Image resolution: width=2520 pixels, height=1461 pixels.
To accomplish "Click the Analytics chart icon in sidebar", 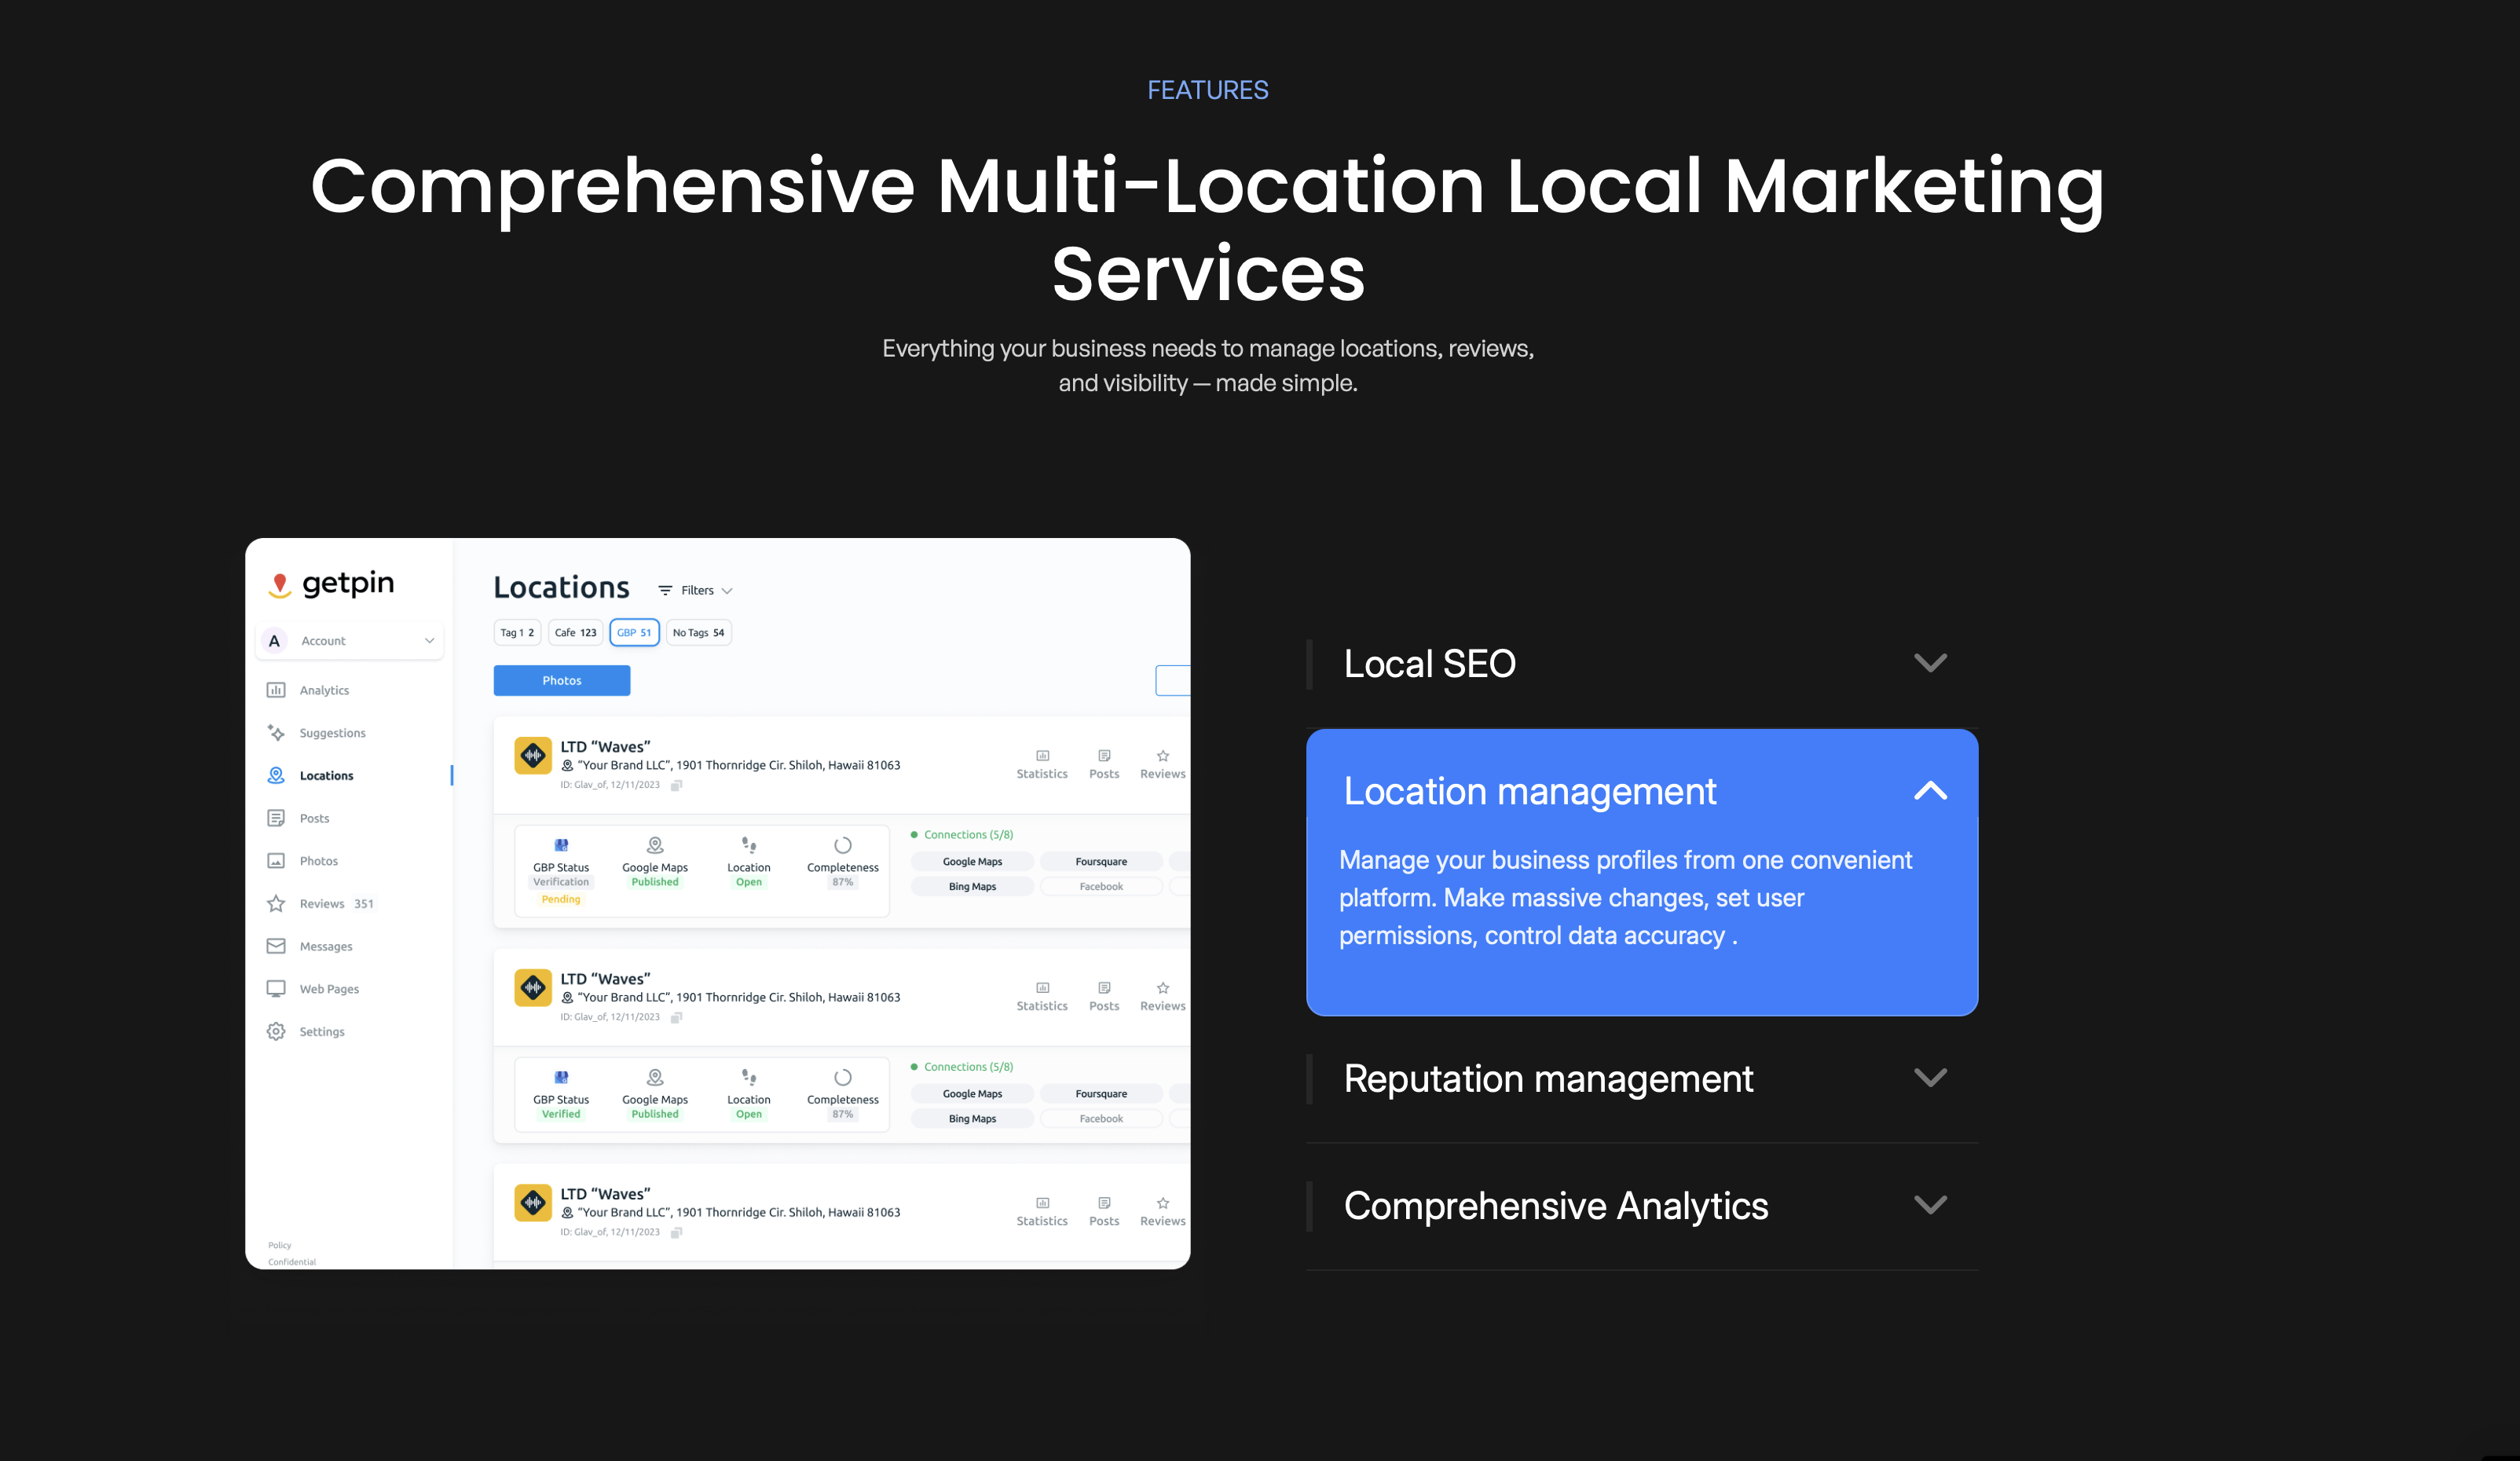I will point(276,690).
